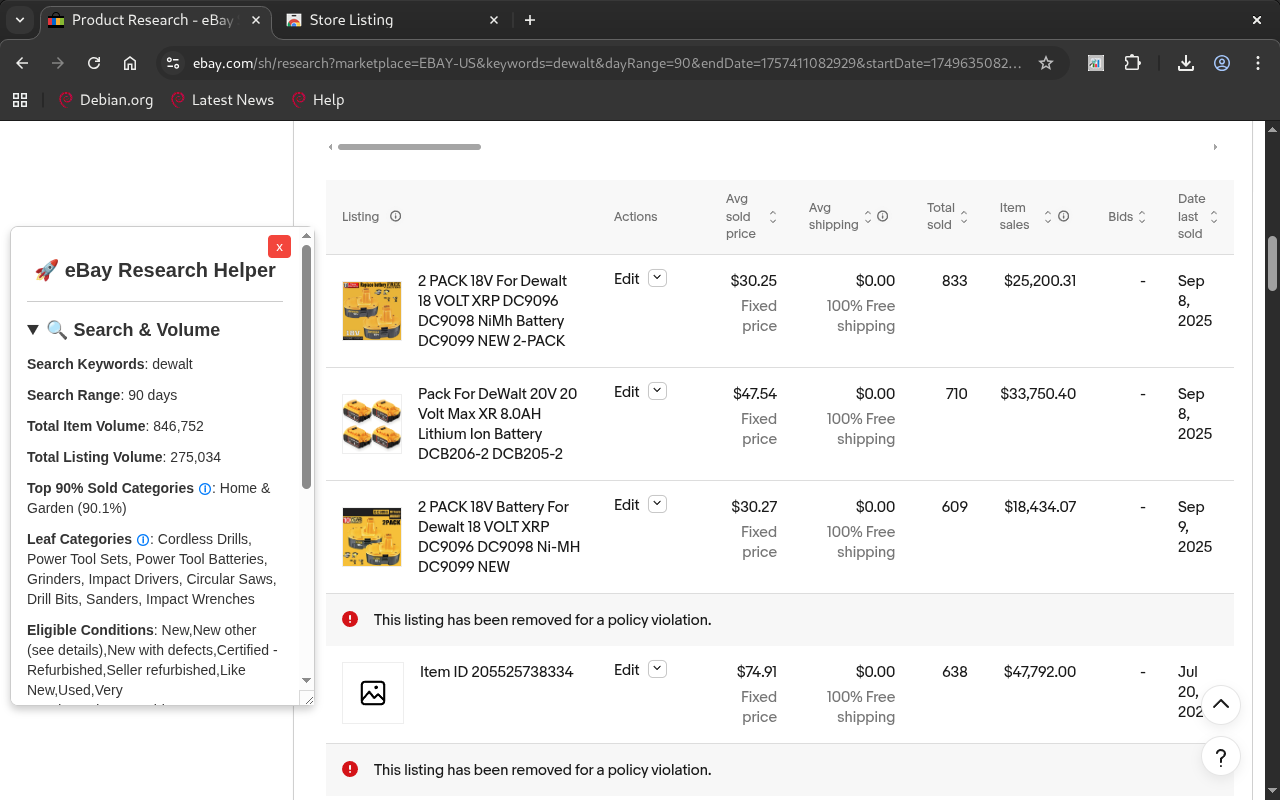Open the tab search dropdown arrow

pos(20,20)
